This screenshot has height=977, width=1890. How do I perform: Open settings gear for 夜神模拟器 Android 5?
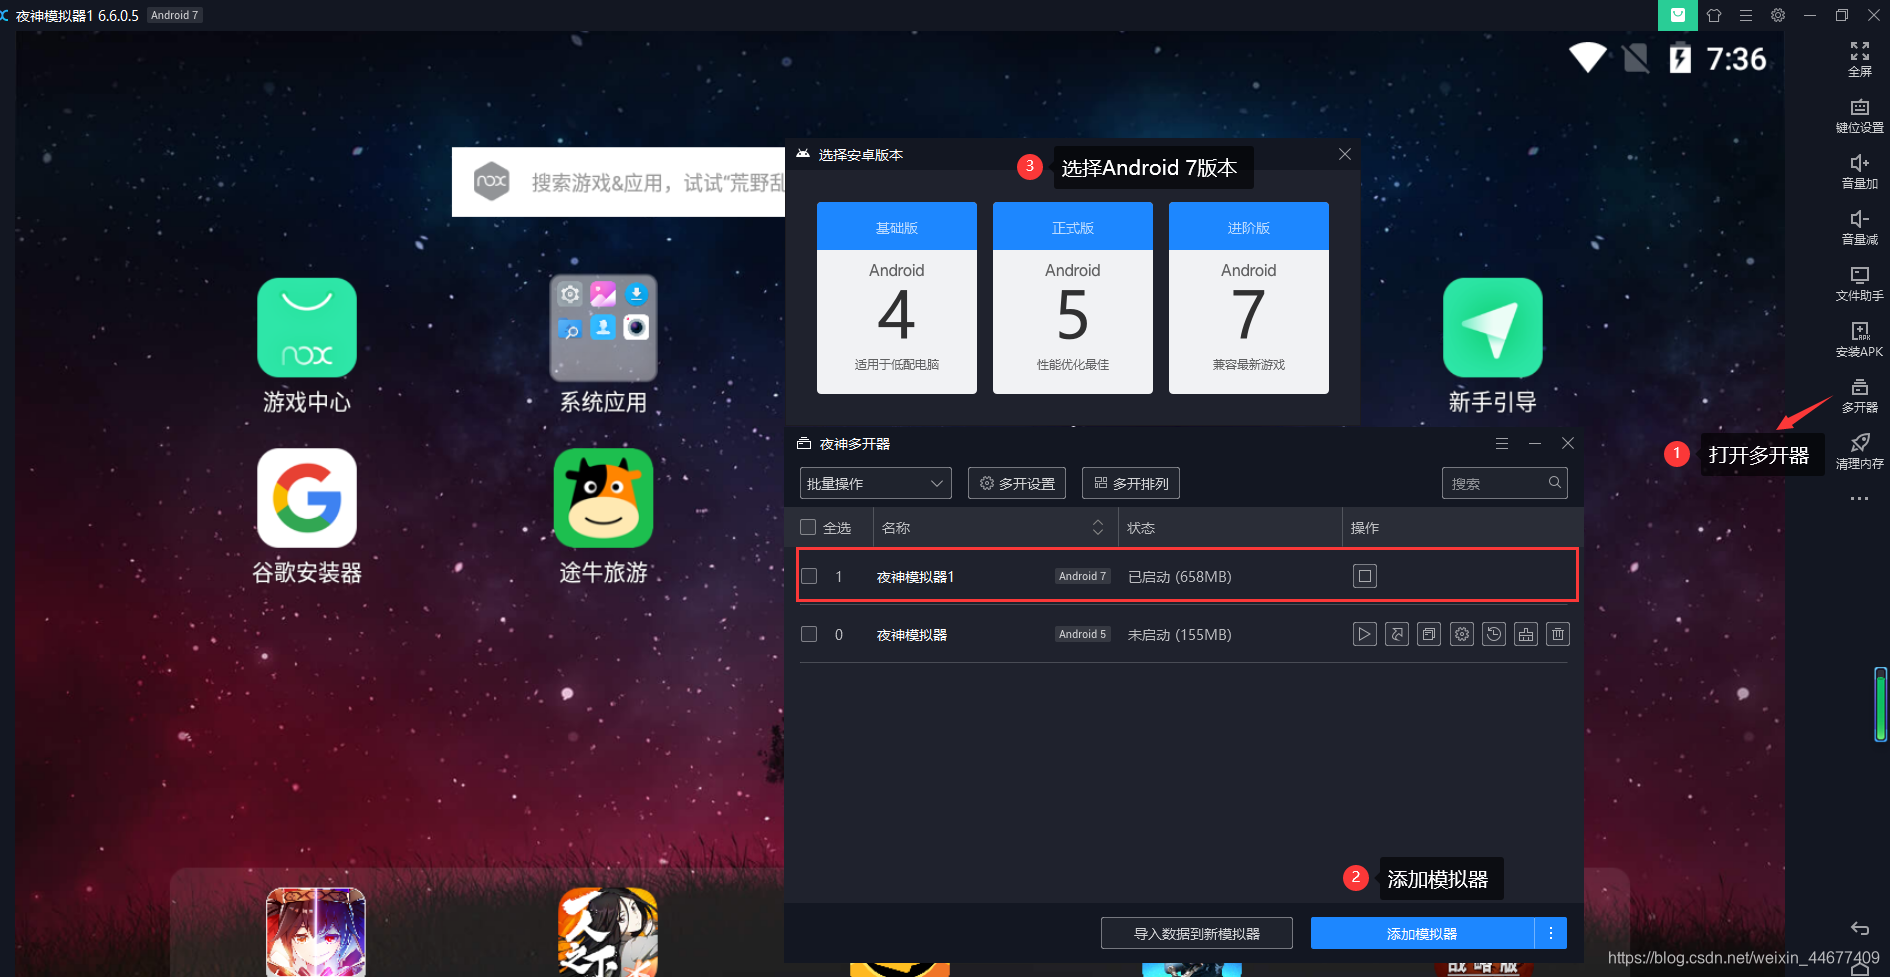(1462, 634)
